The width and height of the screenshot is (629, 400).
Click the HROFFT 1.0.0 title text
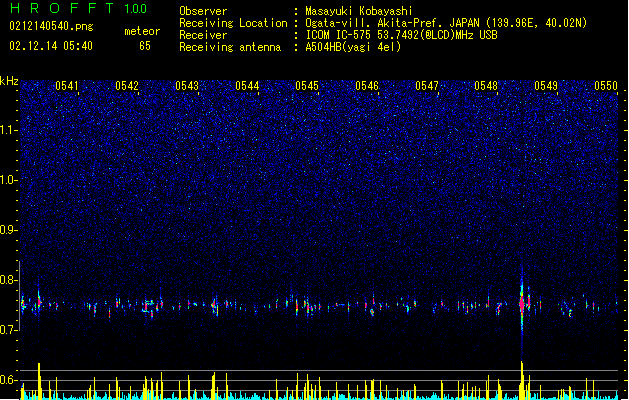point(79,8)
